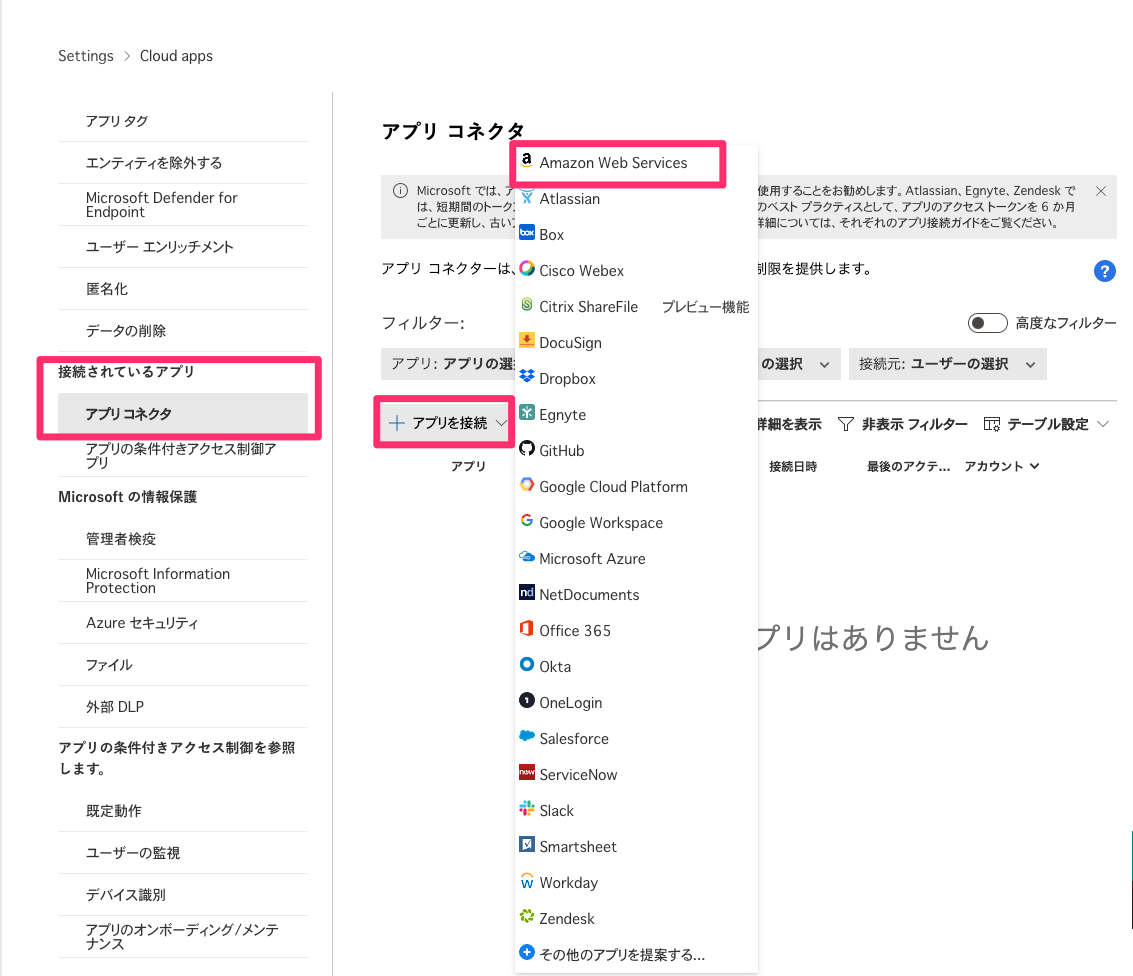Viewport: 1133px width, 976px height.
Task: Sort by the 最後のアクテ... column header
Action: click(x=908, y=467)
